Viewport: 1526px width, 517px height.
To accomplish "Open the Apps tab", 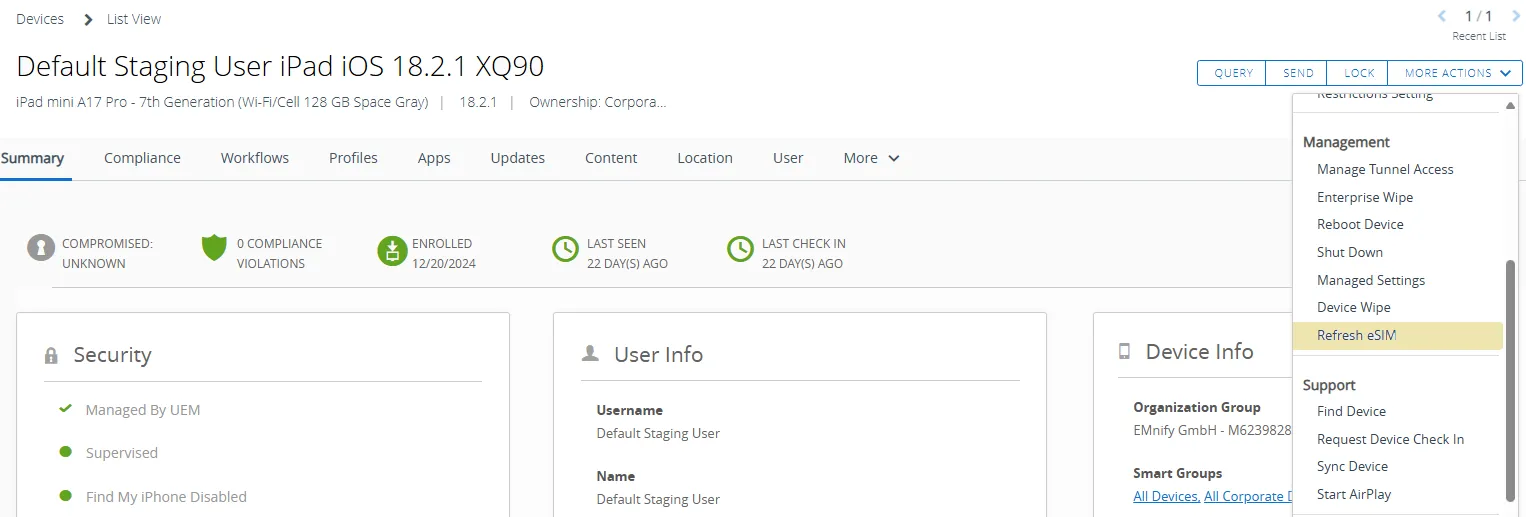I will click(x=434, y=158).
